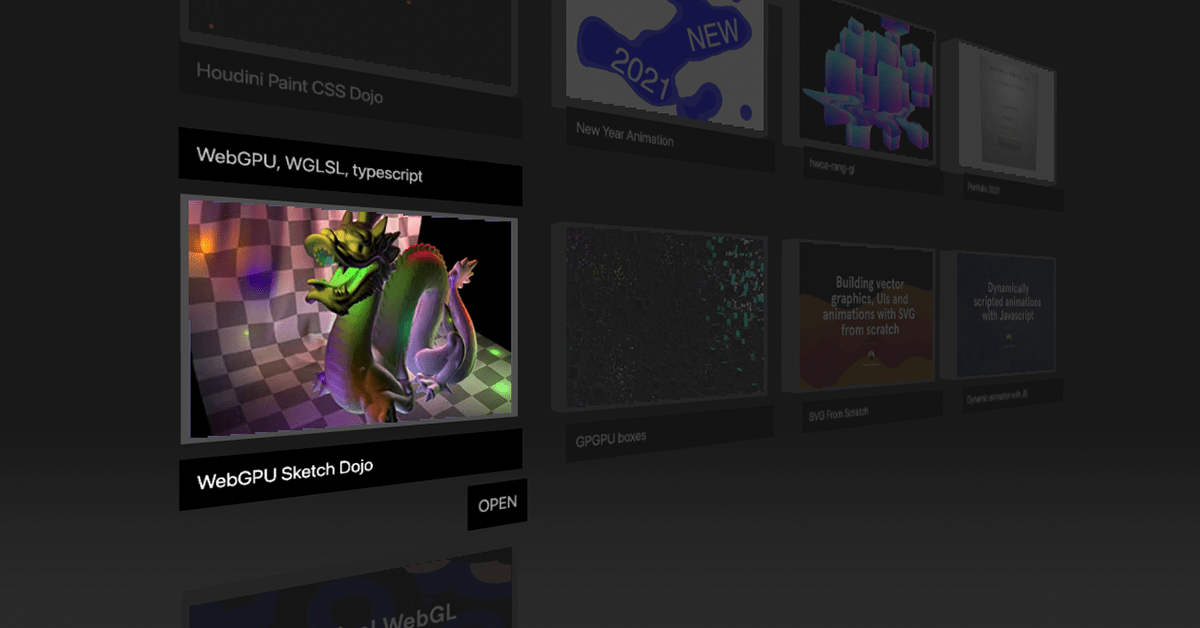Open the New Year Animation 2021 thumbnail

(x=664, y=65)
